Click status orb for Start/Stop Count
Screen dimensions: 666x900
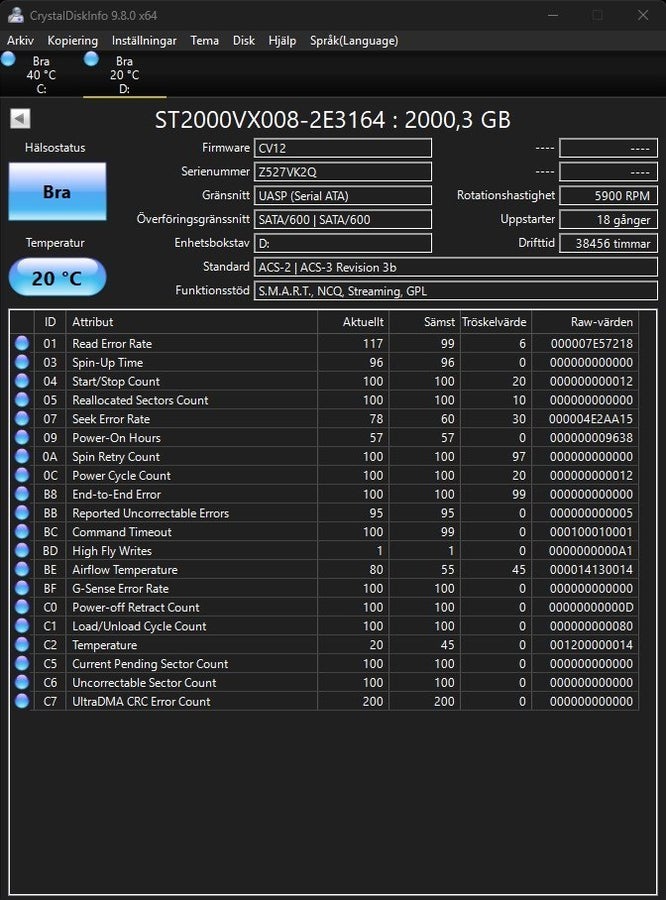click(22, 381)
